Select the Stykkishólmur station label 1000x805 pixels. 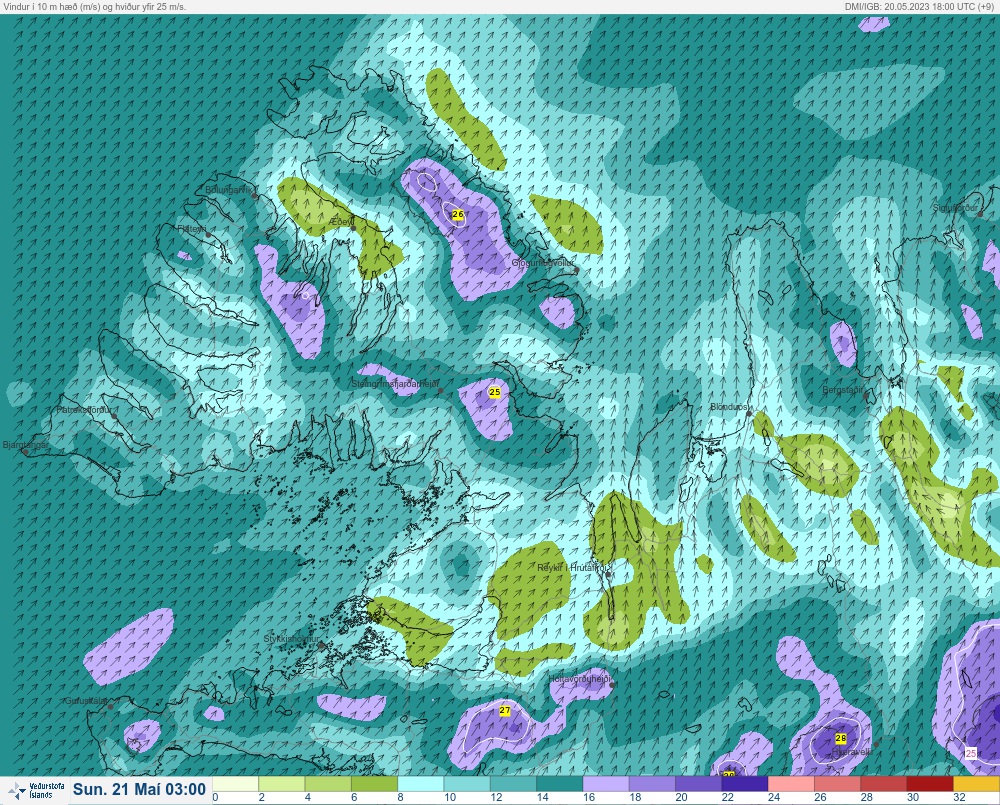click(291, 639)
